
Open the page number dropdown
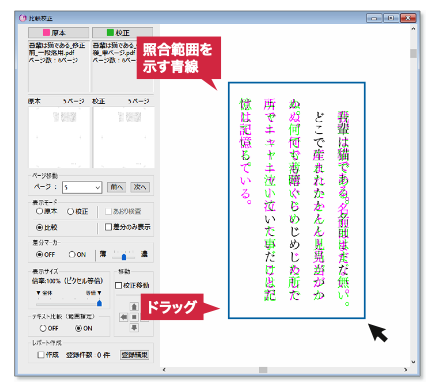pyautogui.click(x=82, y=187)
